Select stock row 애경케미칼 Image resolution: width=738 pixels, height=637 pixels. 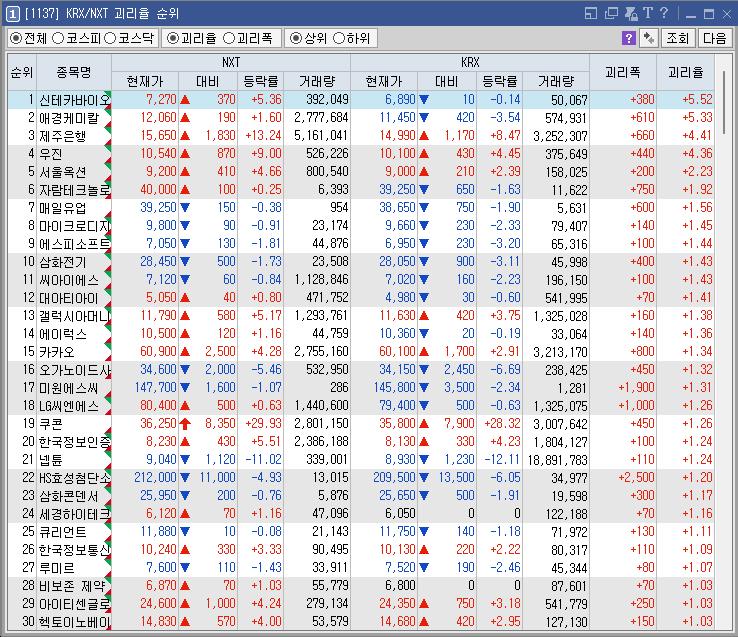[361, 118]
